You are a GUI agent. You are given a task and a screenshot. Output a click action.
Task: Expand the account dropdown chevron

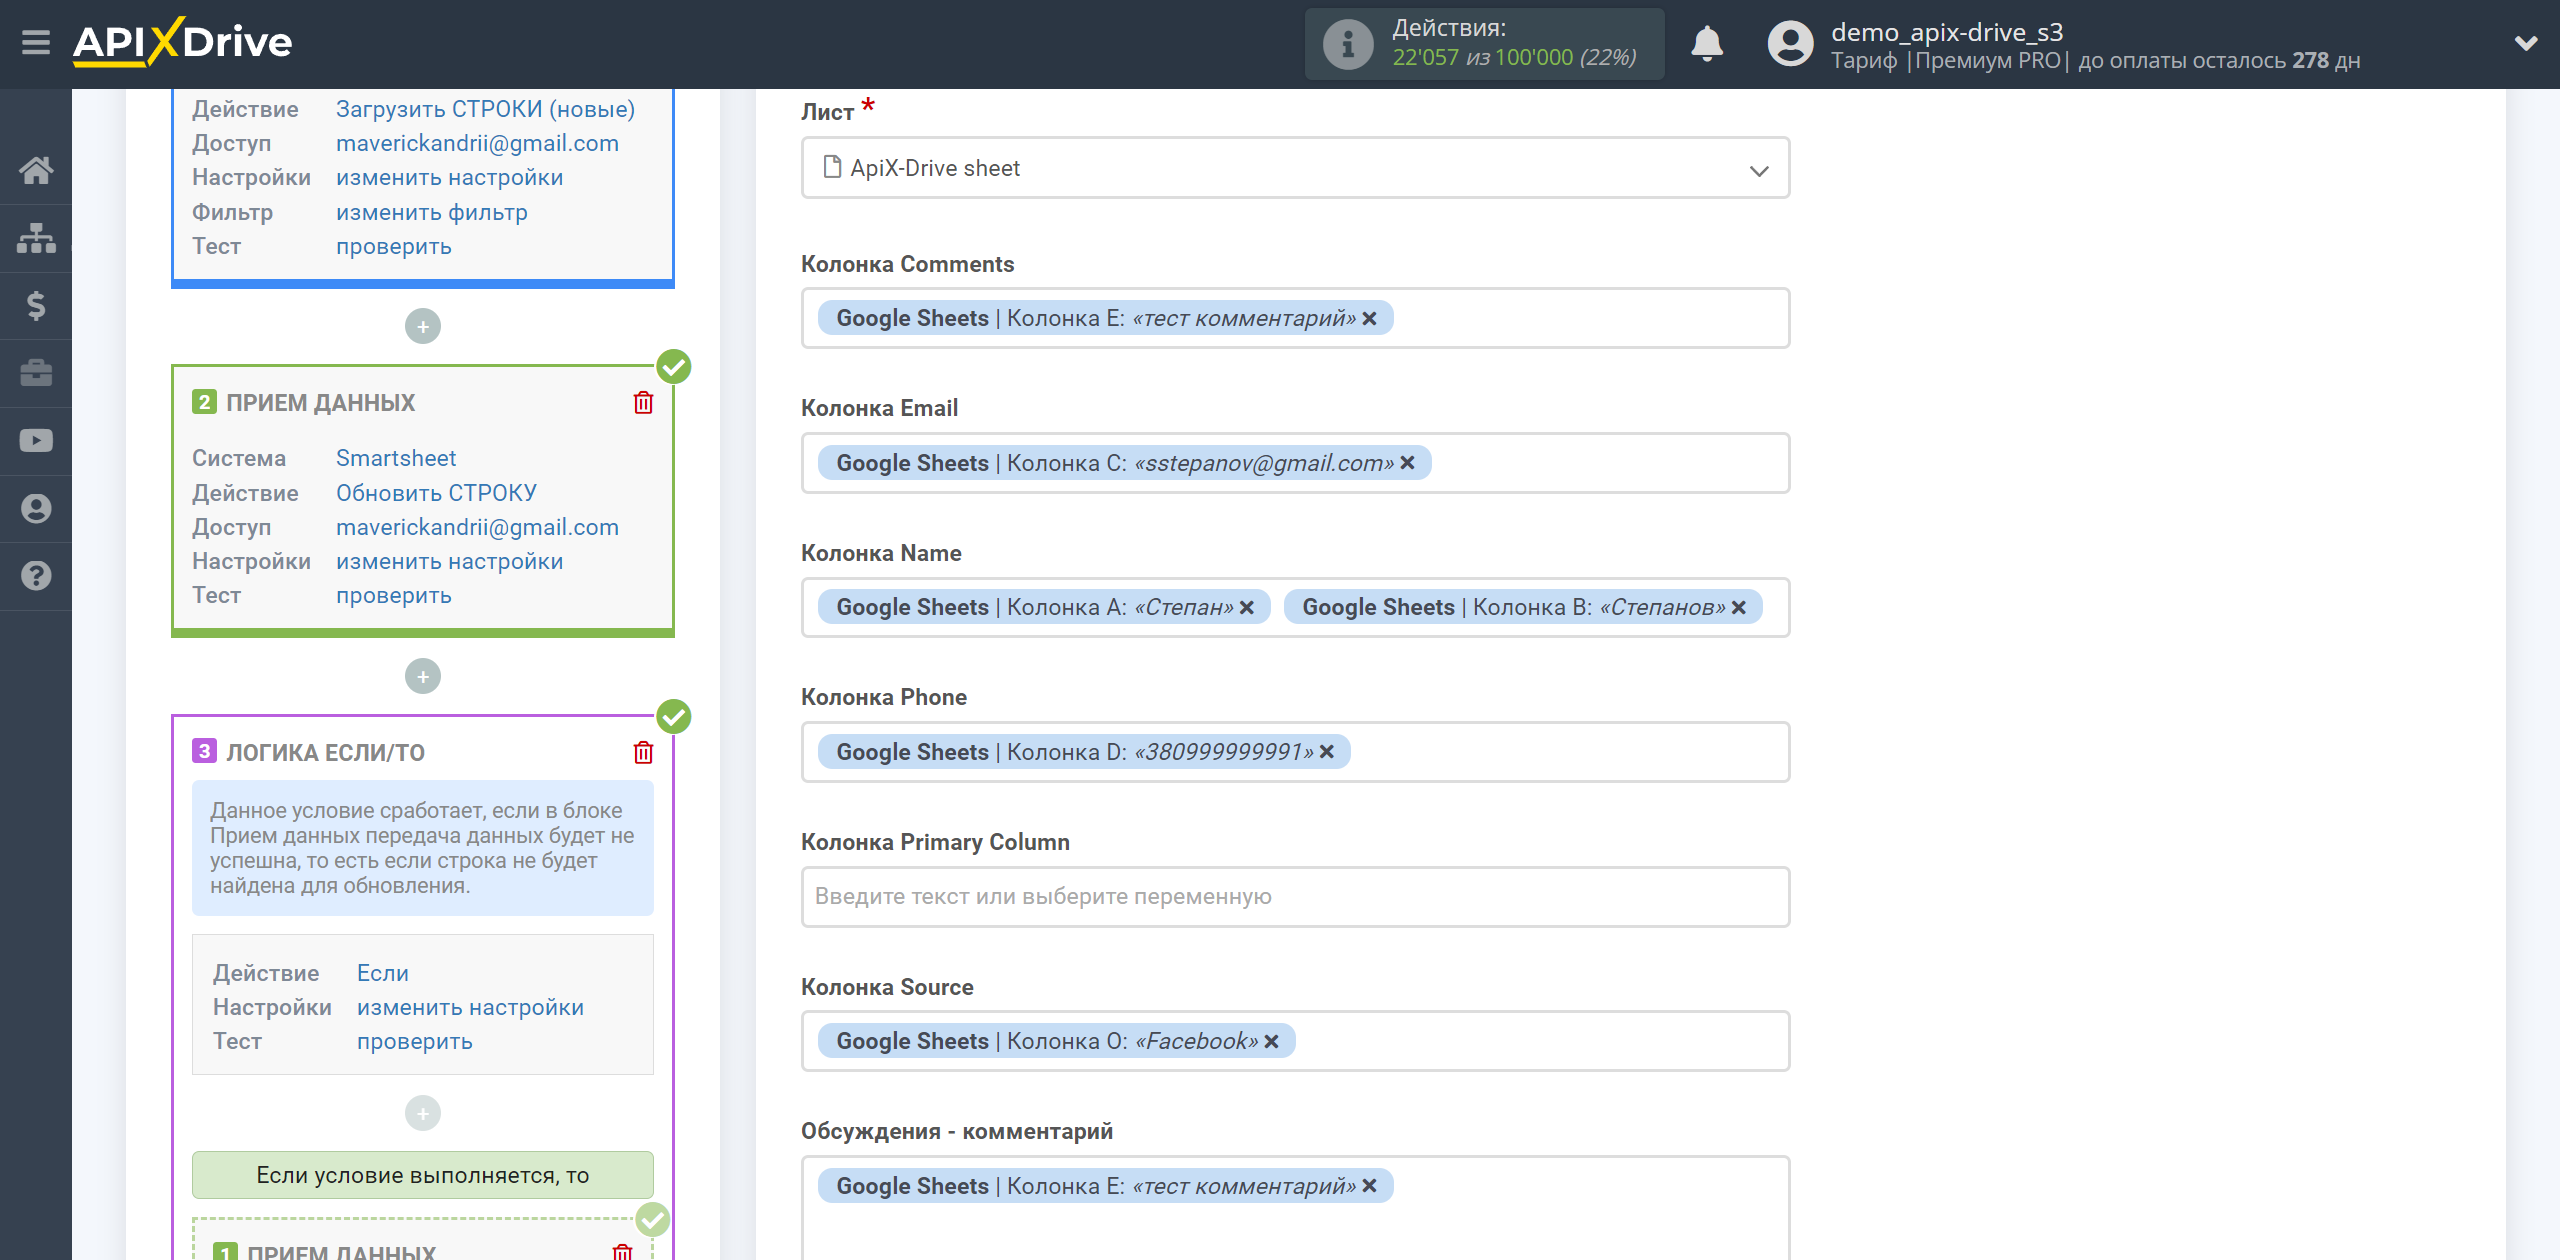[2526, 43]
